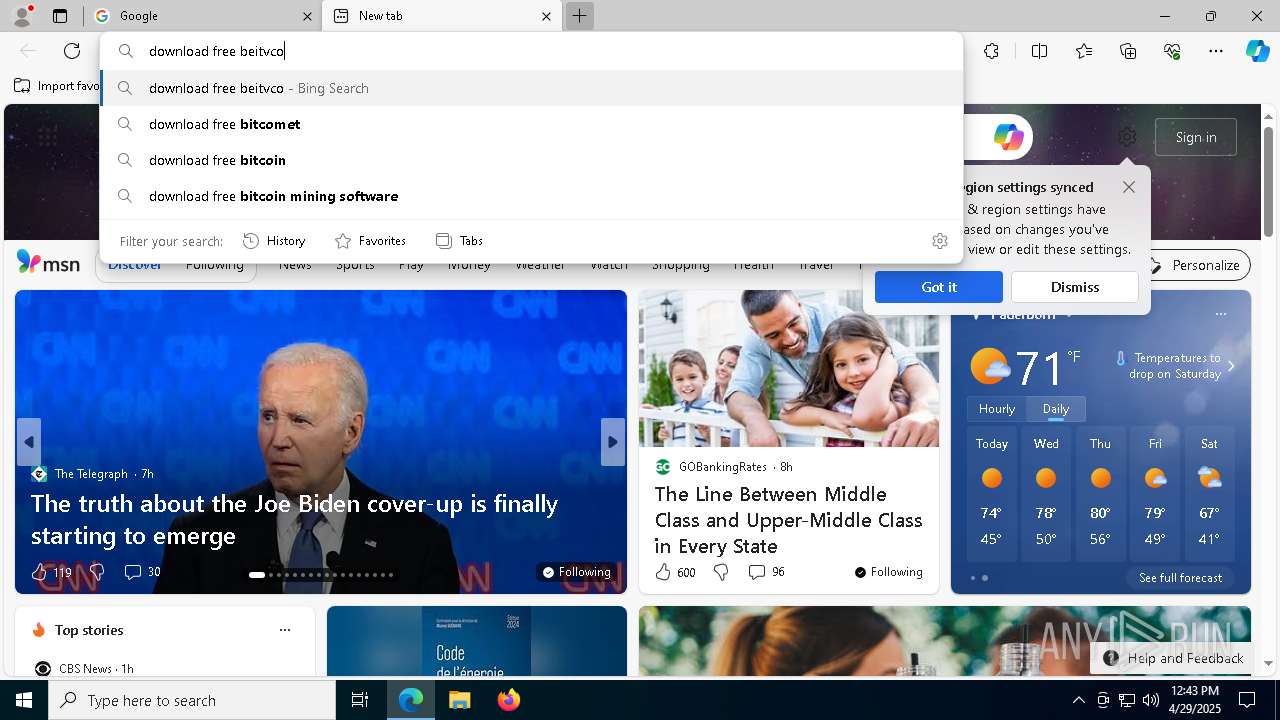Open the Extensions puzzle icon
The width and height of the screenshot is (1280, 720).
click(x=991, y=51)
